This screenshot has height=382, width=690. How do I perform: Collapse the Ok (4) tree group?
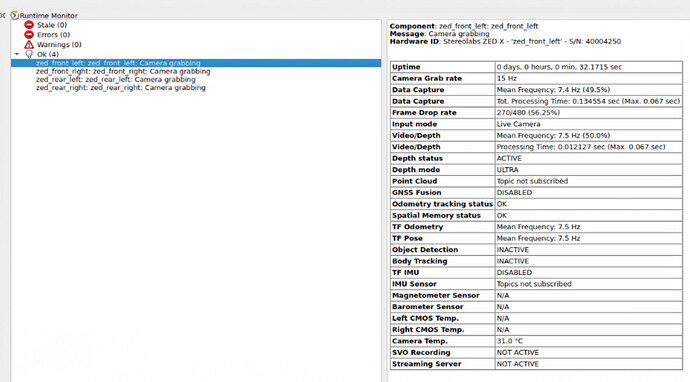(17, 54)
